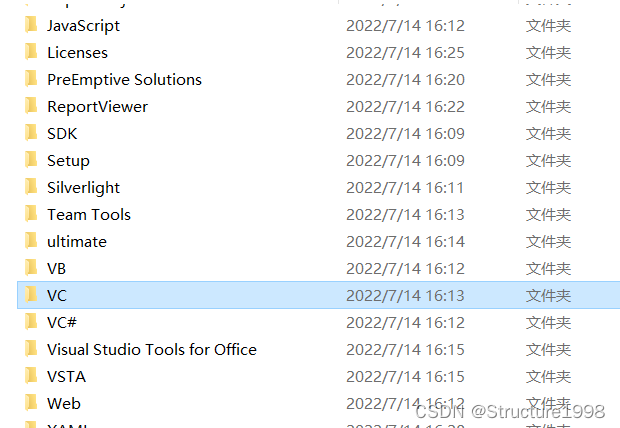This screenshot has height=428, width=620.
Task: Click the VC# folder icon
Action: 31,322
